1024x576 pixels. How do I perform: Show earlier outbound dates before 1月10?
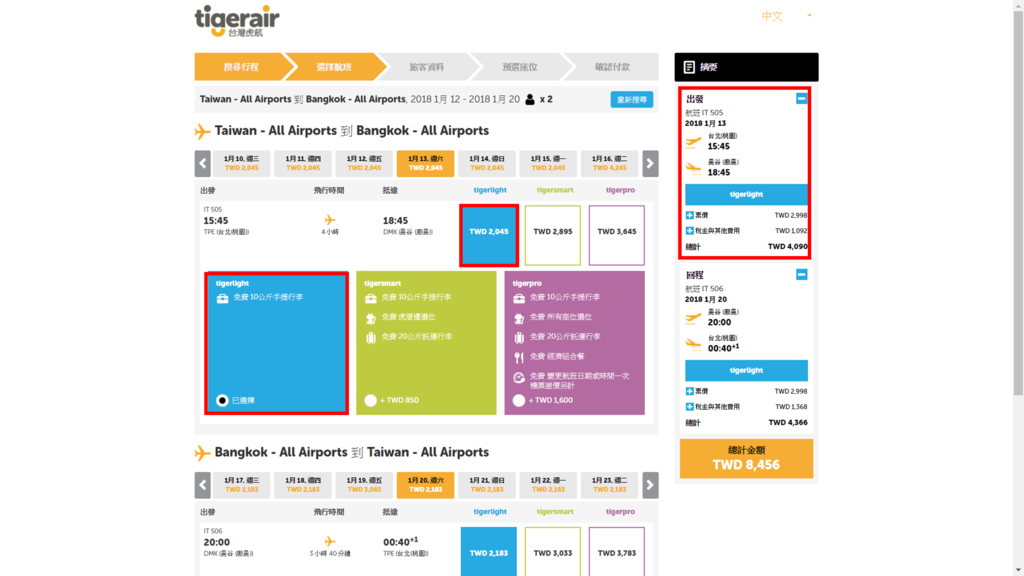(202, 164)
